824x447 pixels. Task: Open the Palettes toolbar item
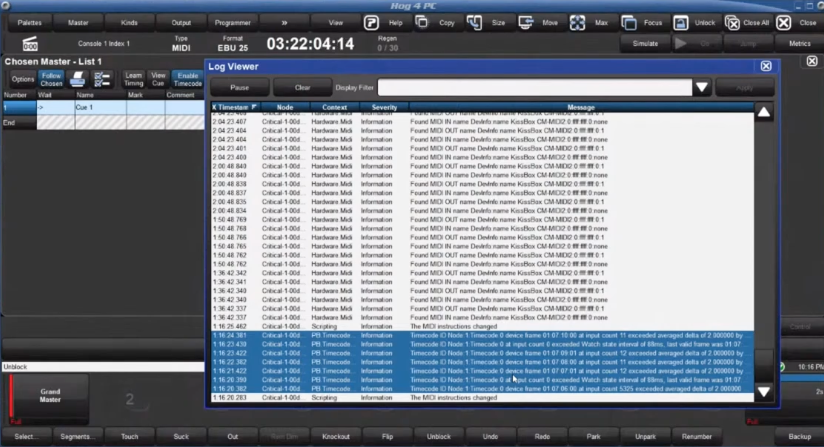pyautogui.click(x=30, y=21)
